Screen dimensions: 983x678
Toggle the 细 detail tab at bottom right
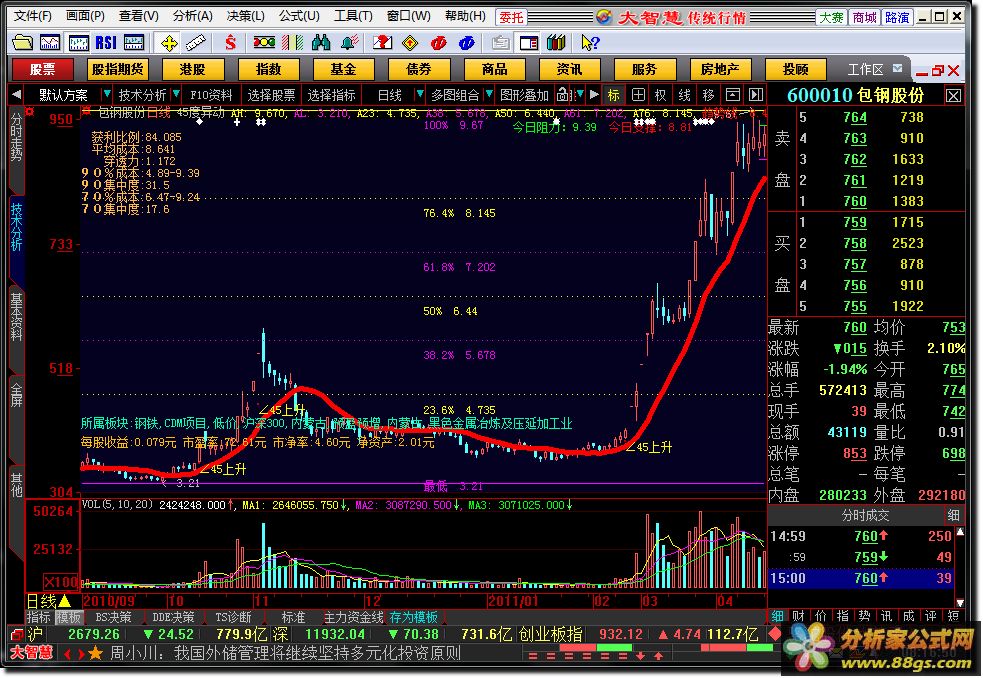point(777,617)
